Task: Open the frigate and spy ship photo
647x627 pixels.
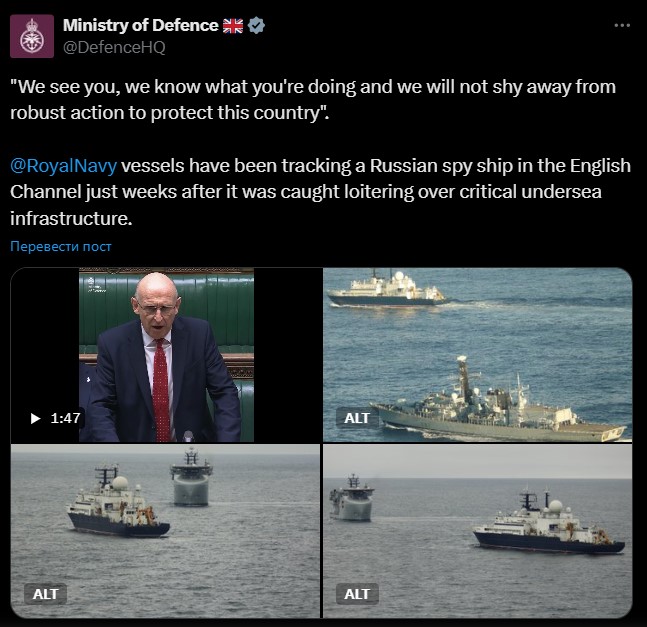Action: [477, 355]
